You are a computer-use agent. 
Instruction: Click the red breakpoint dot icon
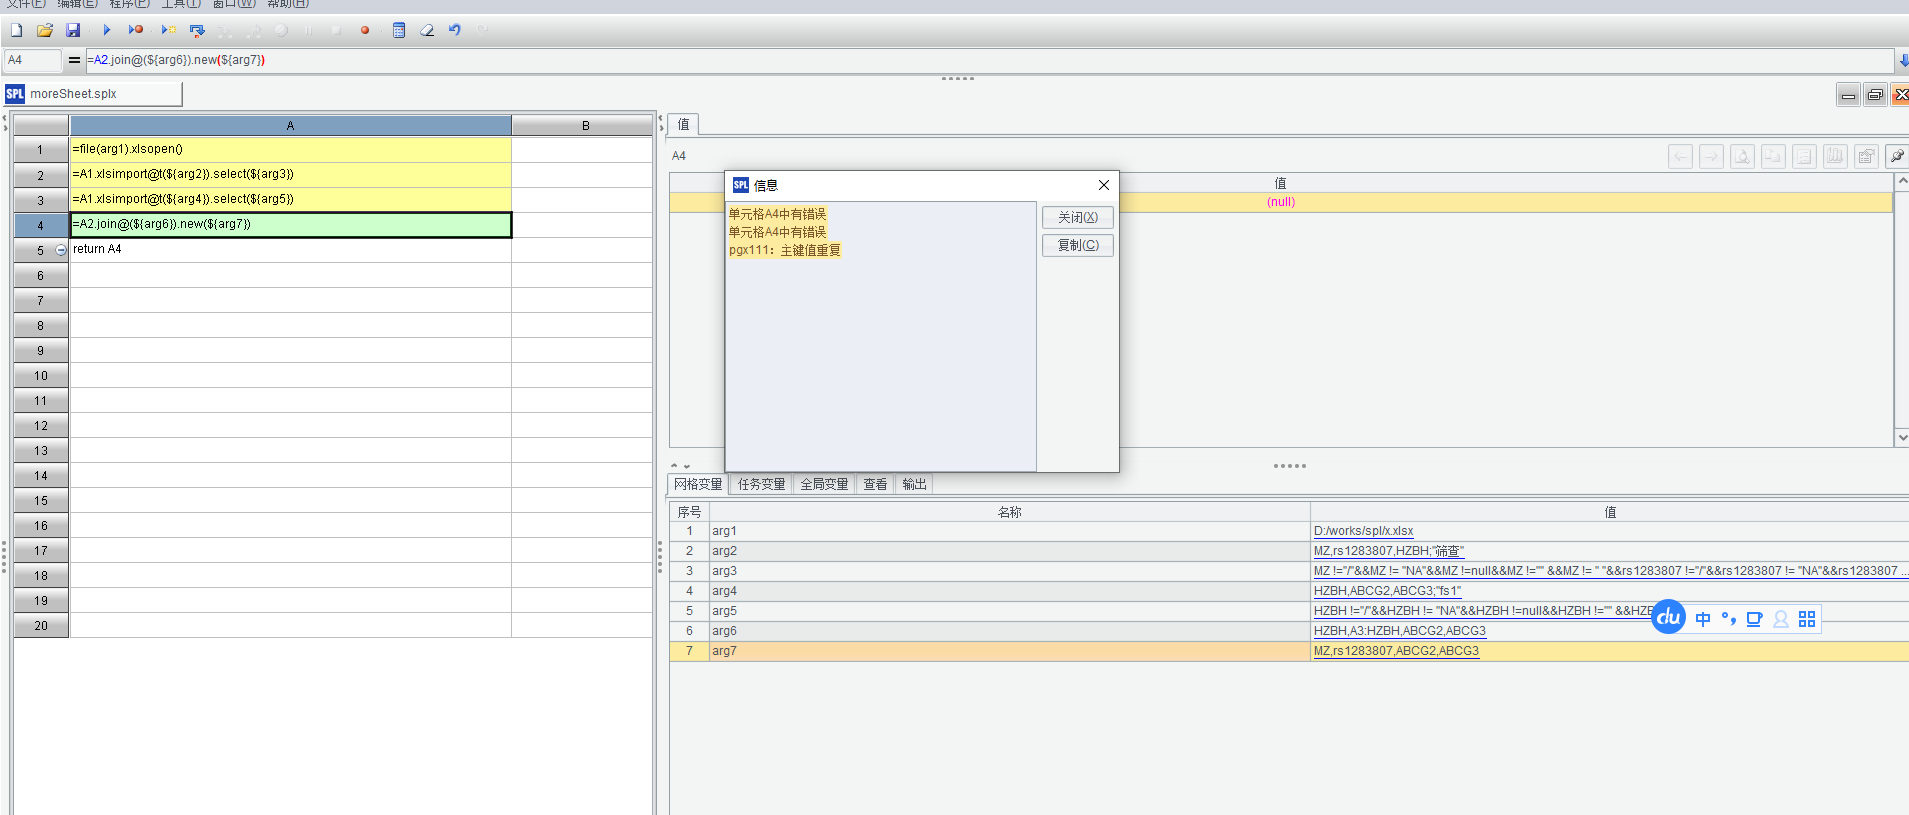[x=365, y=30]
